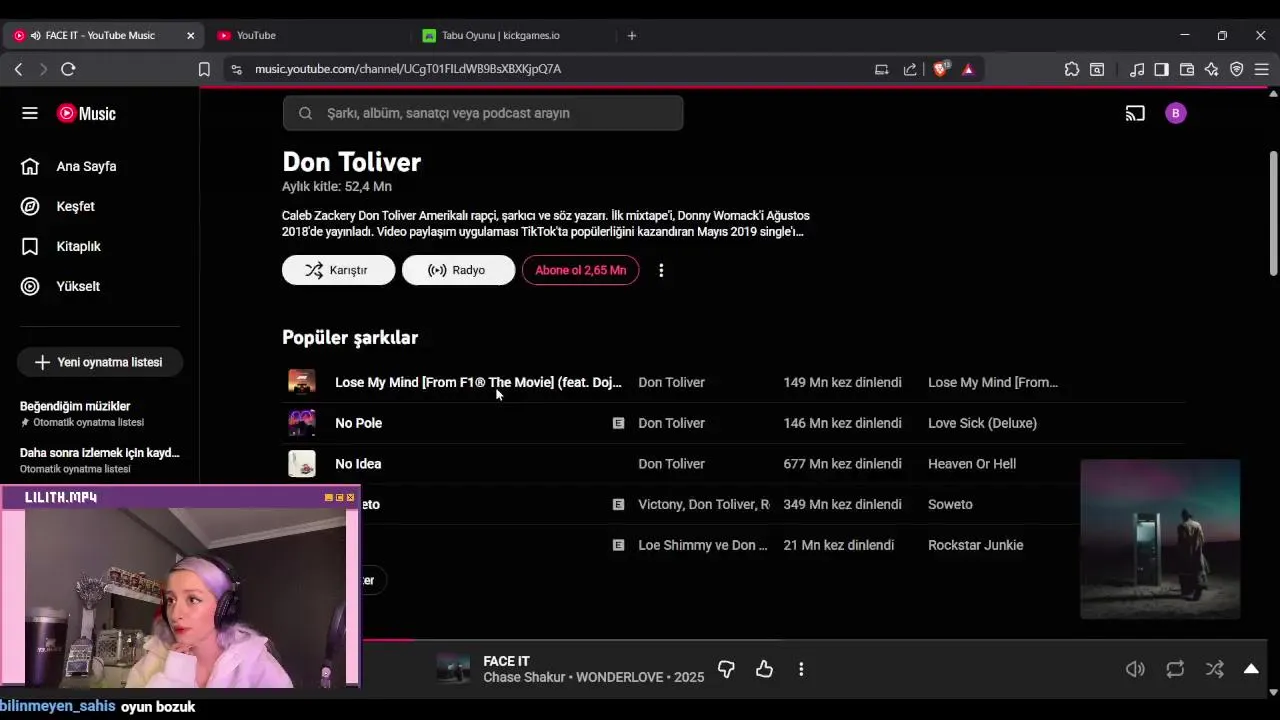Click the Karıştır shuffle button

point(338,270)
